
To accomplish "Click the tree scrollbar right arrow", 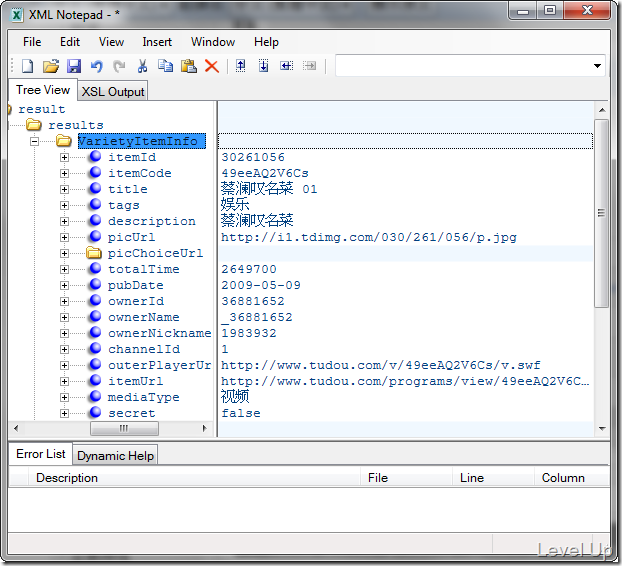I will pos(204,428).
